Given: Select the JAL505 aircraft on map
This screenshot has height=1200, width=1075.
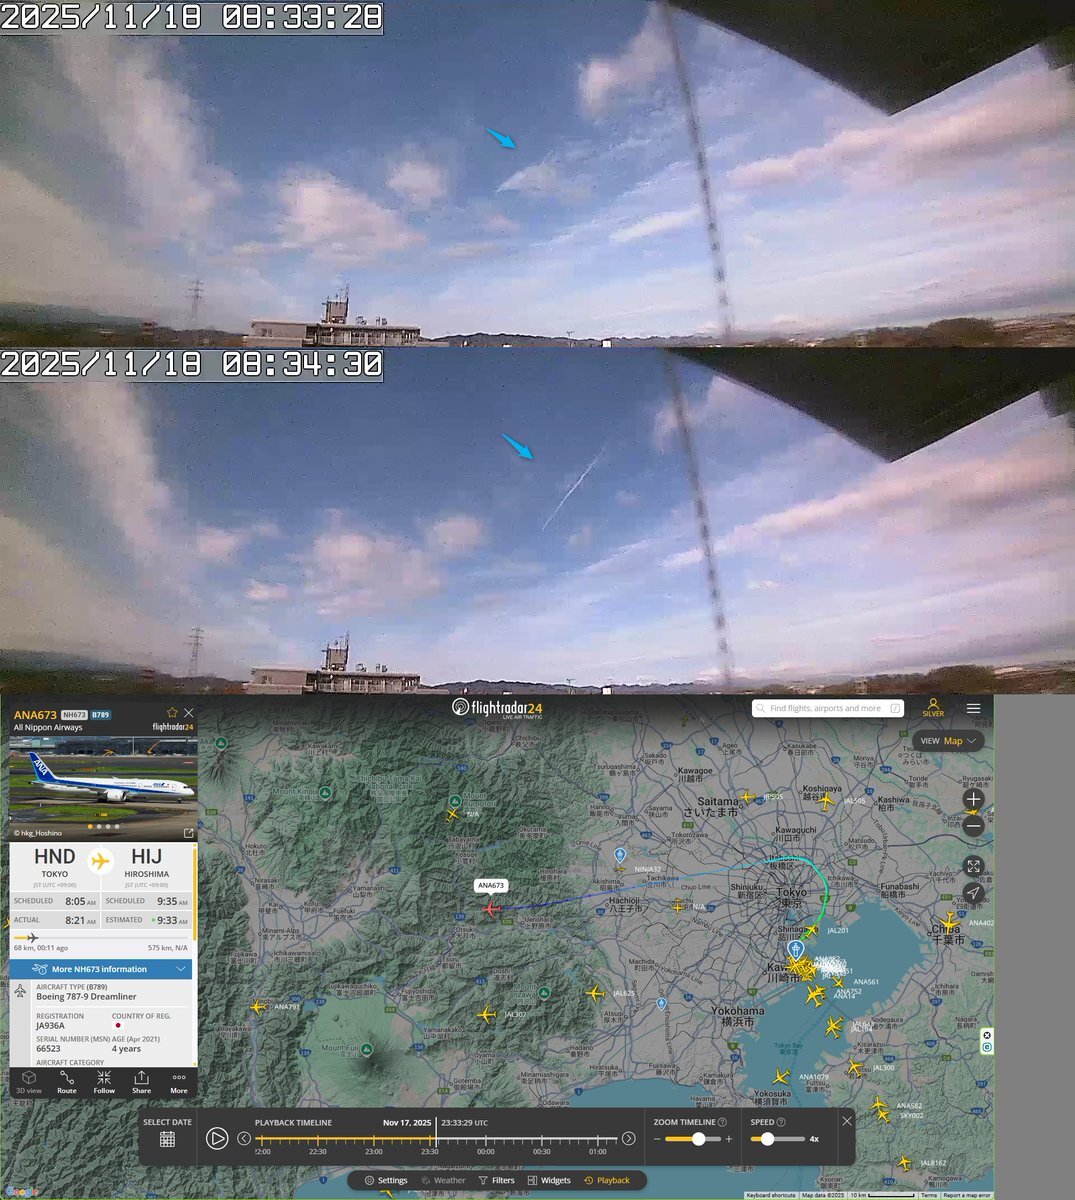Looking at the screenshot, I should [826, 801].
